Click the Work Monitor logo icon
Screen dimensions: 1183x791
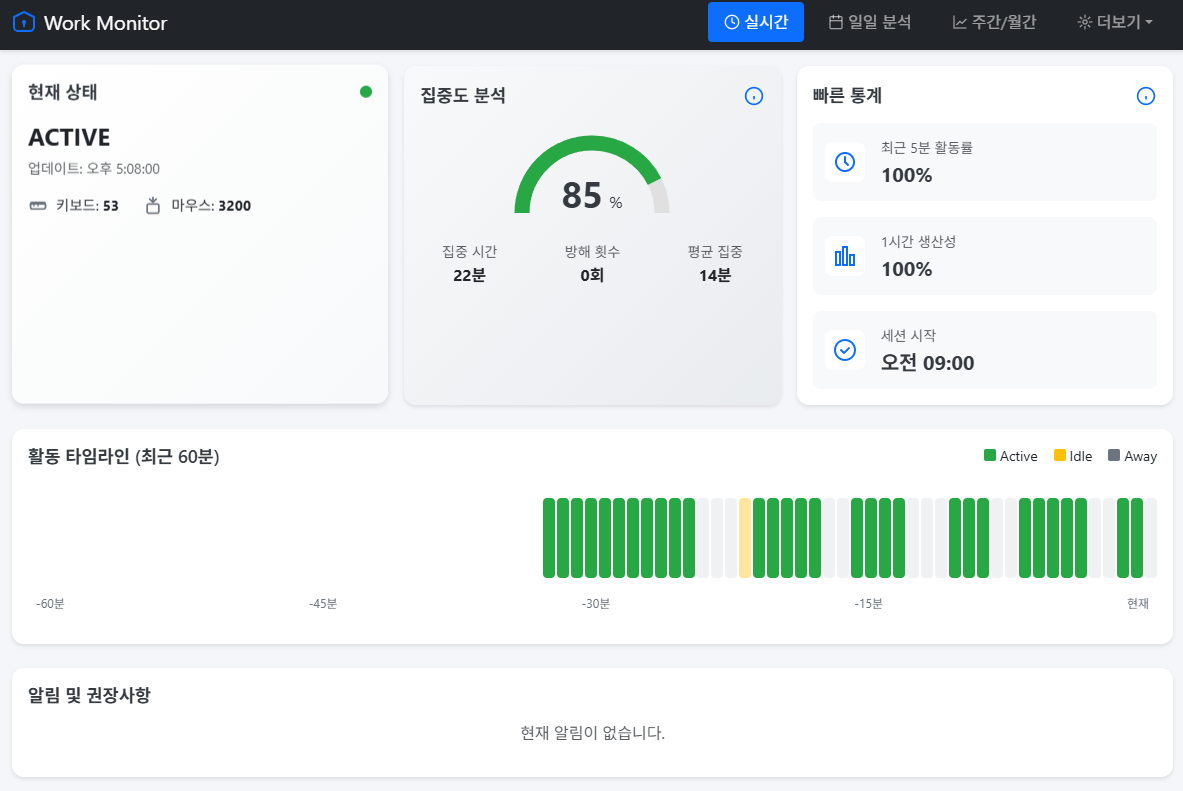(23, 22)
